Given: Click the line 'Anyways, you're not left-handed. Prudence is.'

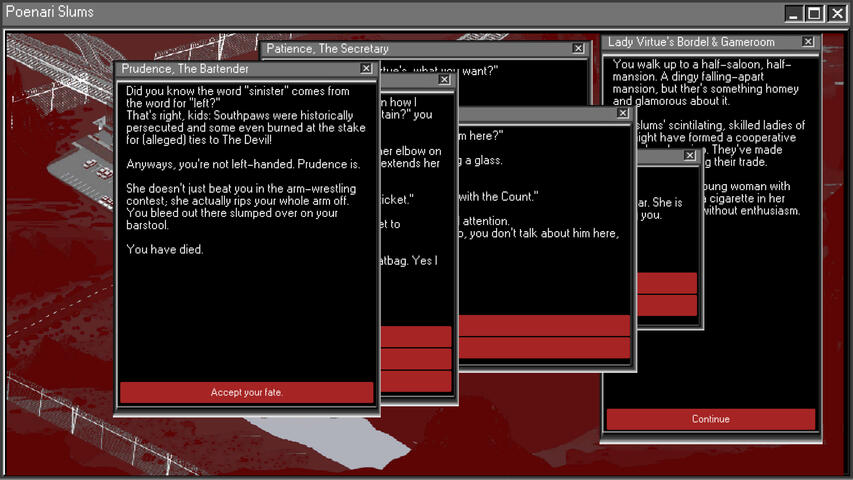Looking at the screenshot, I should point(243,164).
